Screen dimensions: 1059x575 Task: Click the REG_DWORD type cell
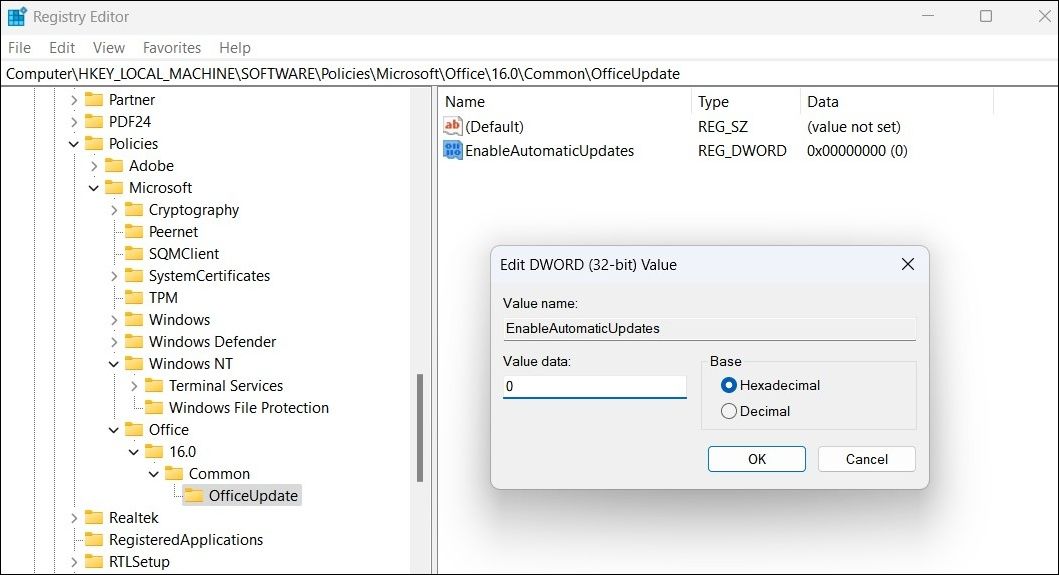tap(742, 151)
